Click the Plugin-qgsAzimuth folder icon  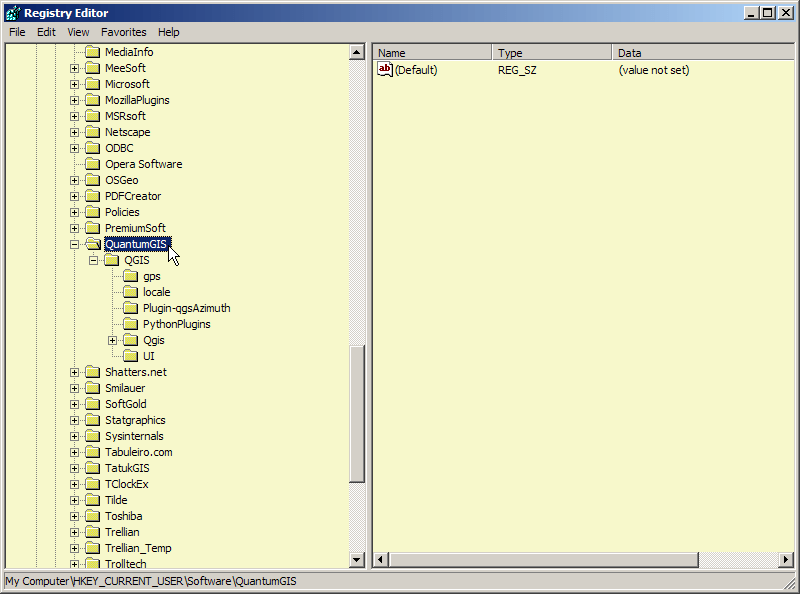tap(131, 308)
